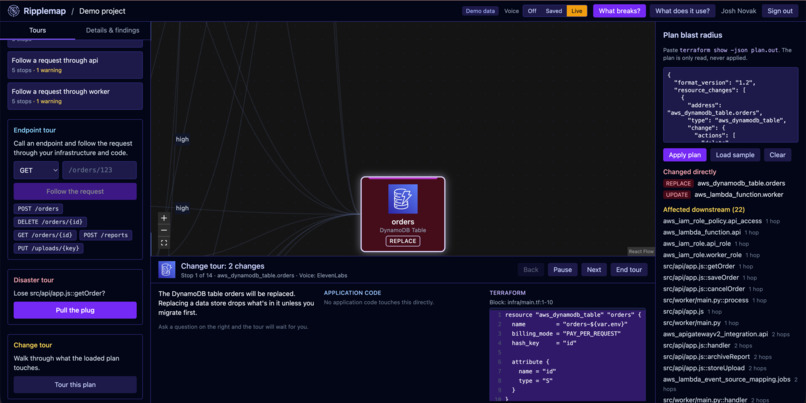Click the Ripplemap logo icon

point(14,11)
